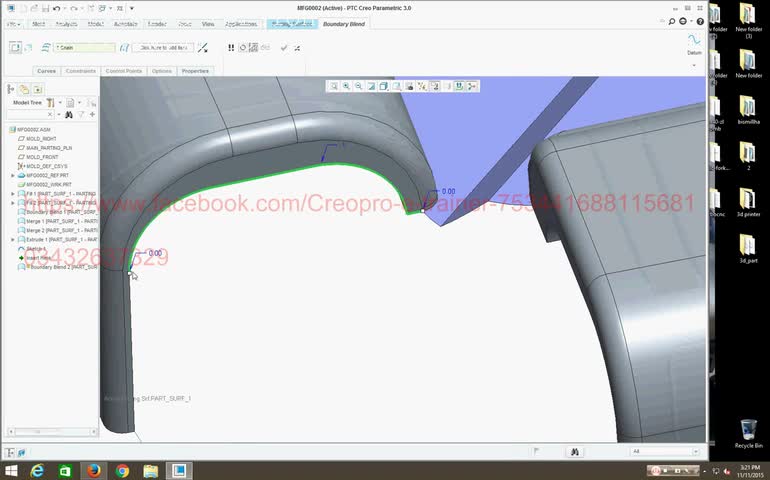Click the last icon on the graphics toolbar
Image resolution: width=770 pixels, height=480 pixels.
point(472,86)
